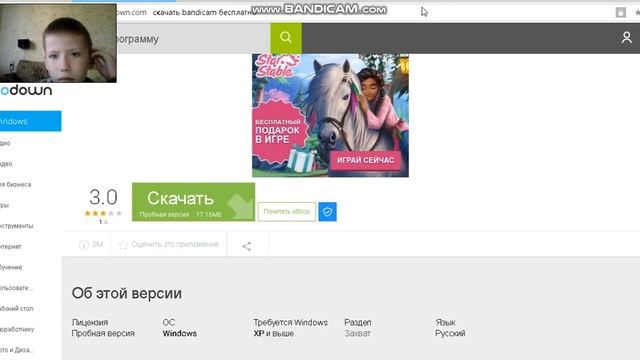Click the blue security shield icon
640x360 pixels.
pyautogui.click(x=327, y=211)
